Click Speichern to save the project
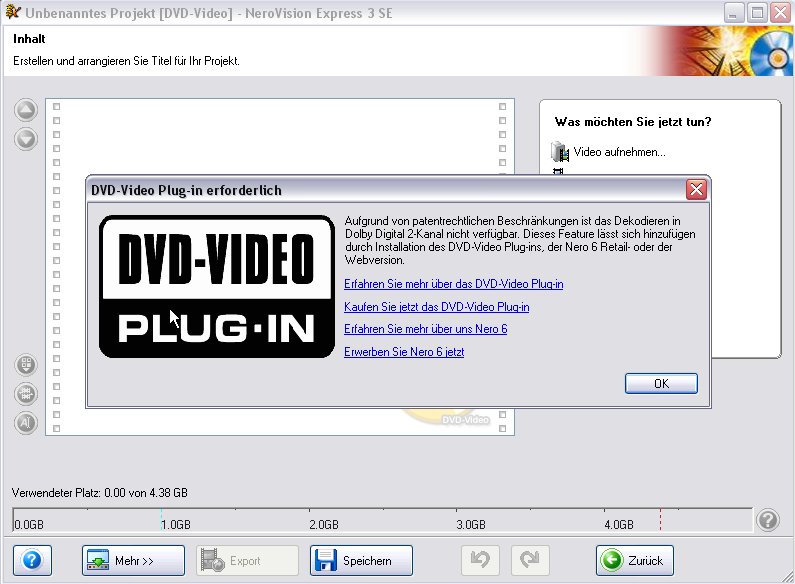Screen dimensions: 795x584 [362, 560]
